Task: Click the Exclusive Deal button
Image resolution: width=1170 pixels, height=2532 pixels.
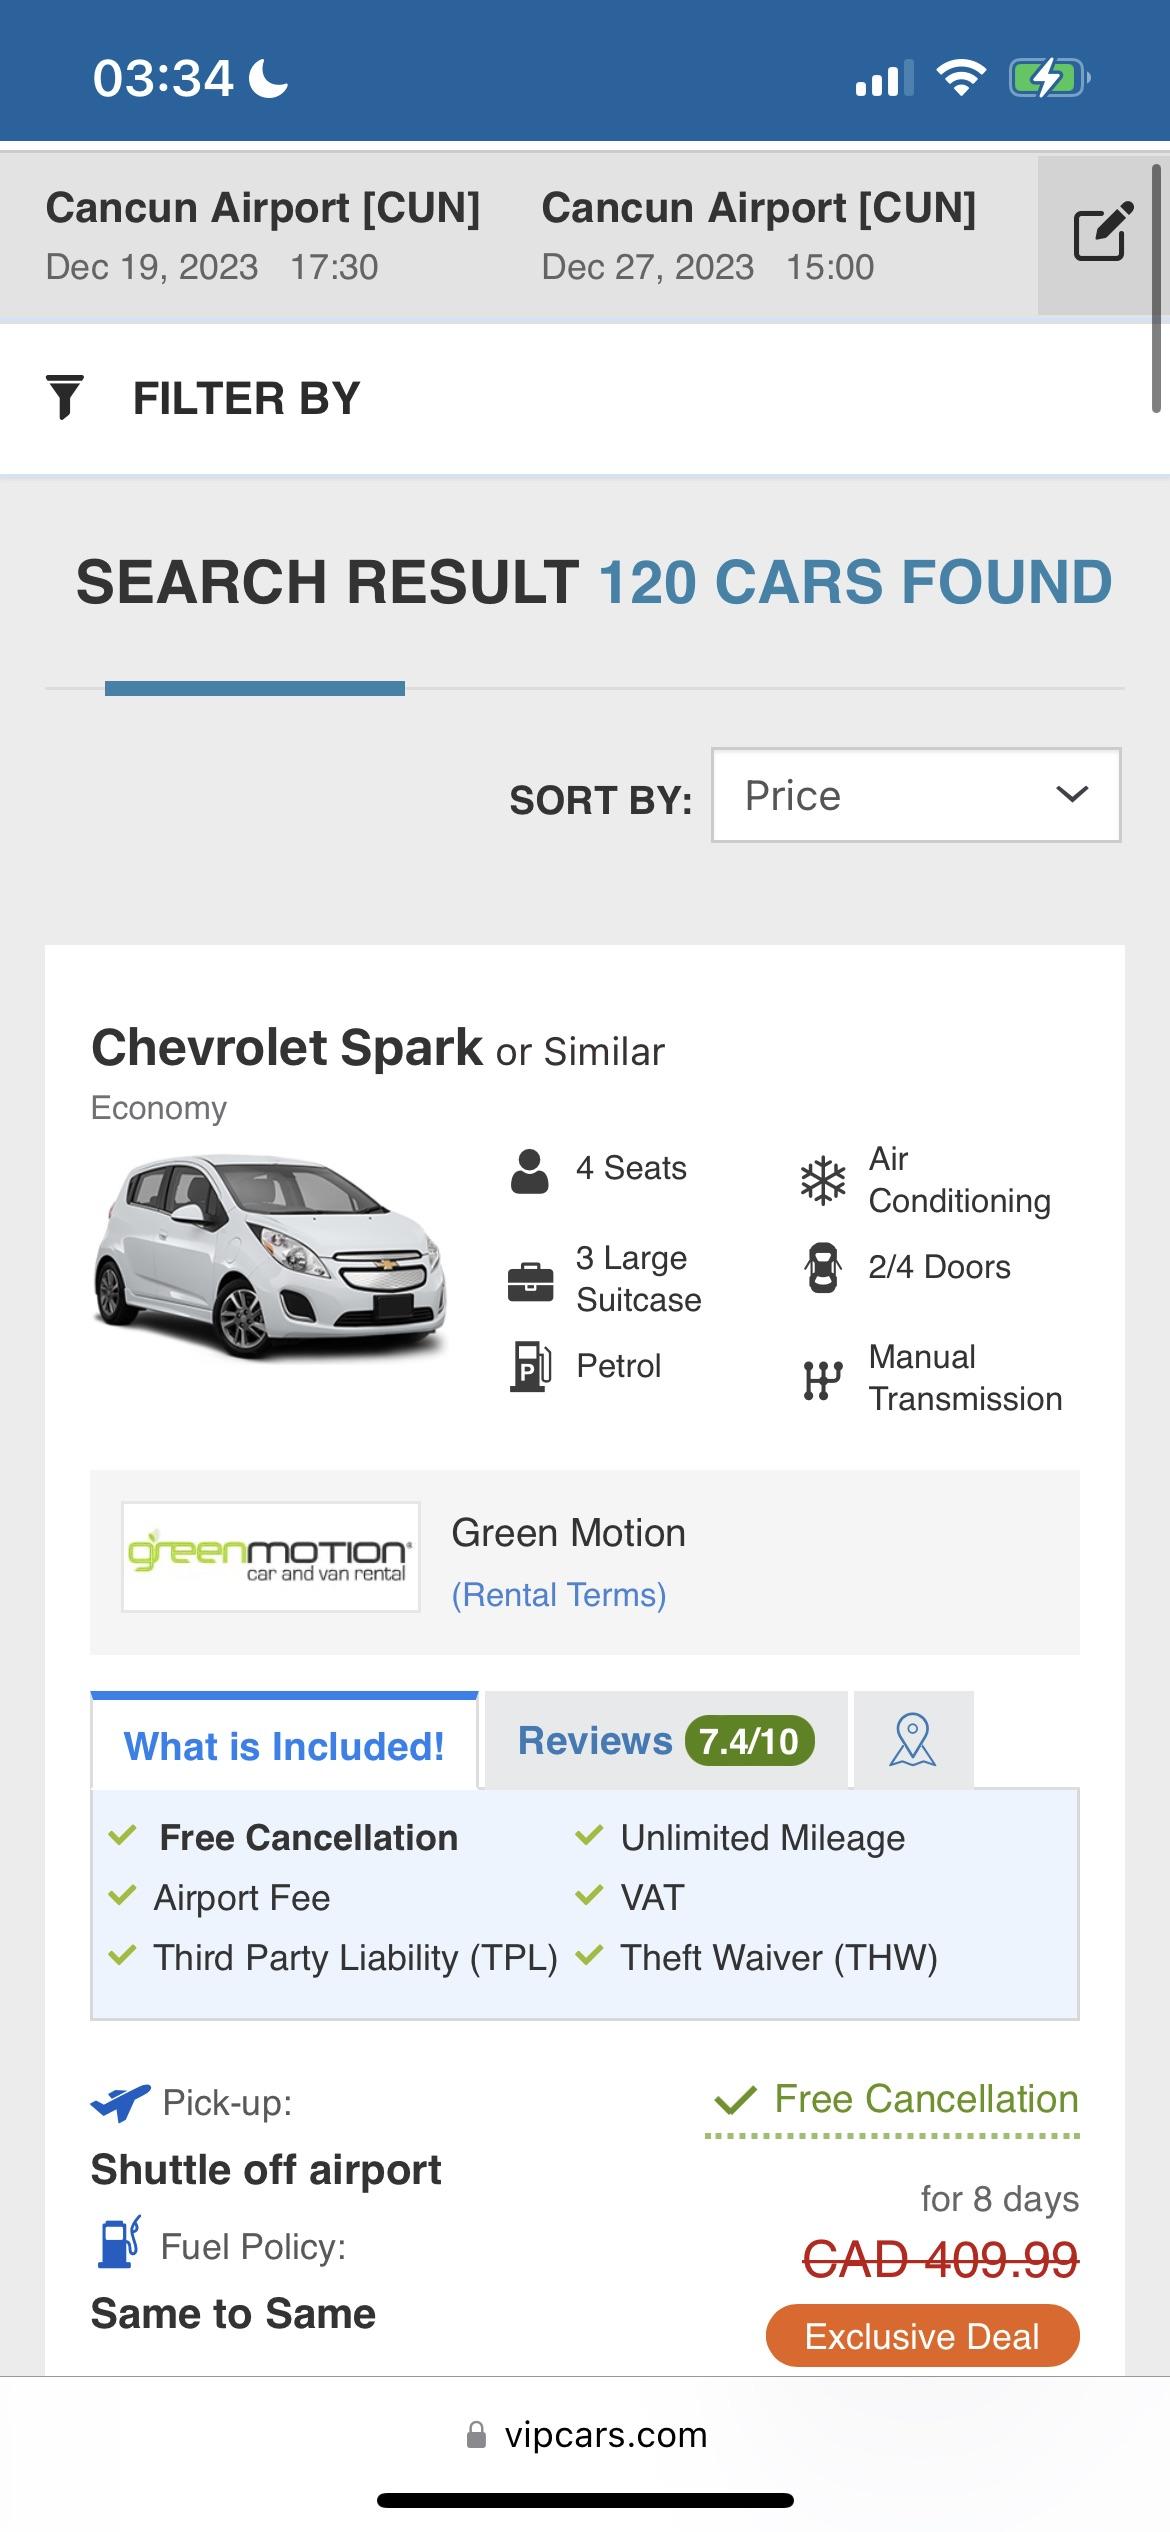Action: pos(921,2336)
